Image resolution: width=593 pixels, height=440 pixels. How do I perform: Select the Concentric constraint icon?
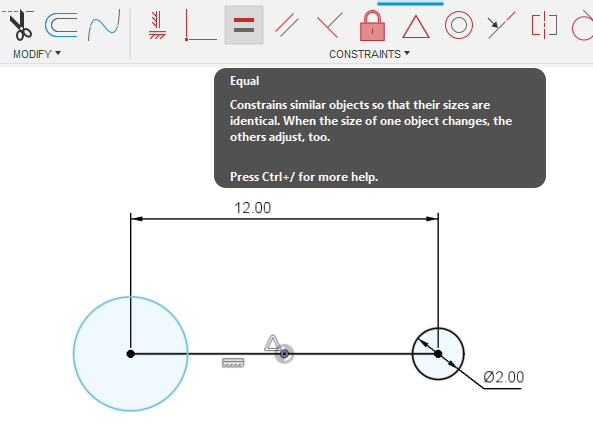pos(459,25)
